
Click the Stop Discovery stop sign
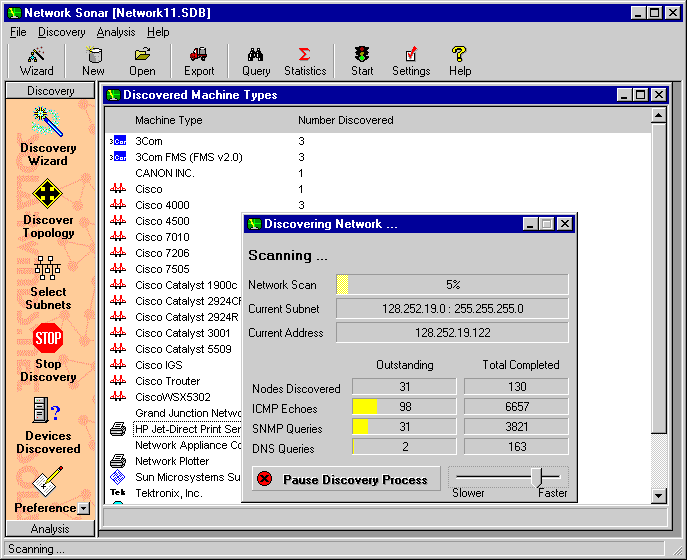click(x=48, y=338)
